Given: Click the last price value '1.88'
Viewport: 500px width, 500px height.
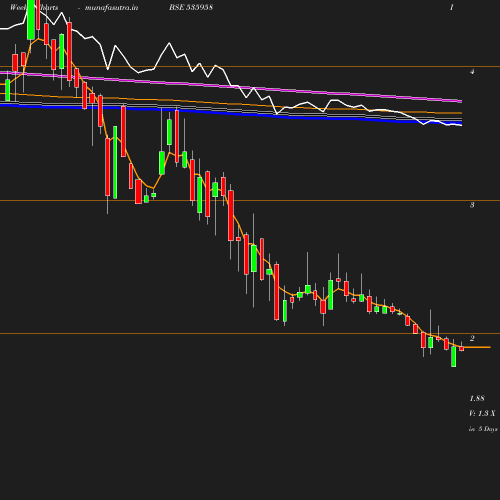Looking at the screenshot, I should point(477,398).
